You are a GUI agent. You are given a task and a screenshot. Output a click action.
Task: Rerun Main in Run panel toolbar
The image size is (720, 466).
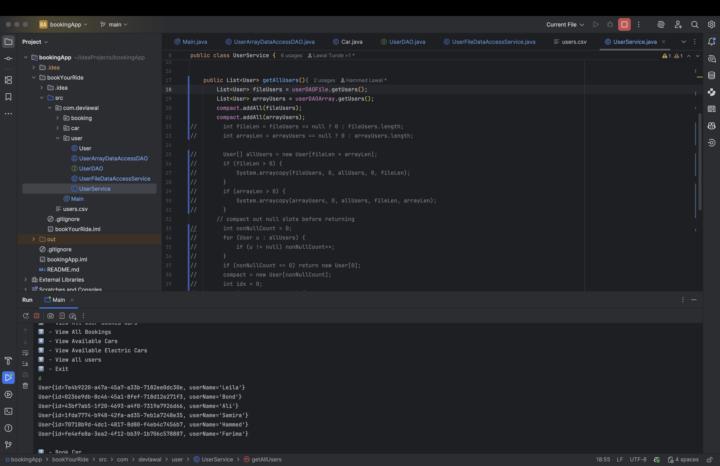click(x=26, y=316)
